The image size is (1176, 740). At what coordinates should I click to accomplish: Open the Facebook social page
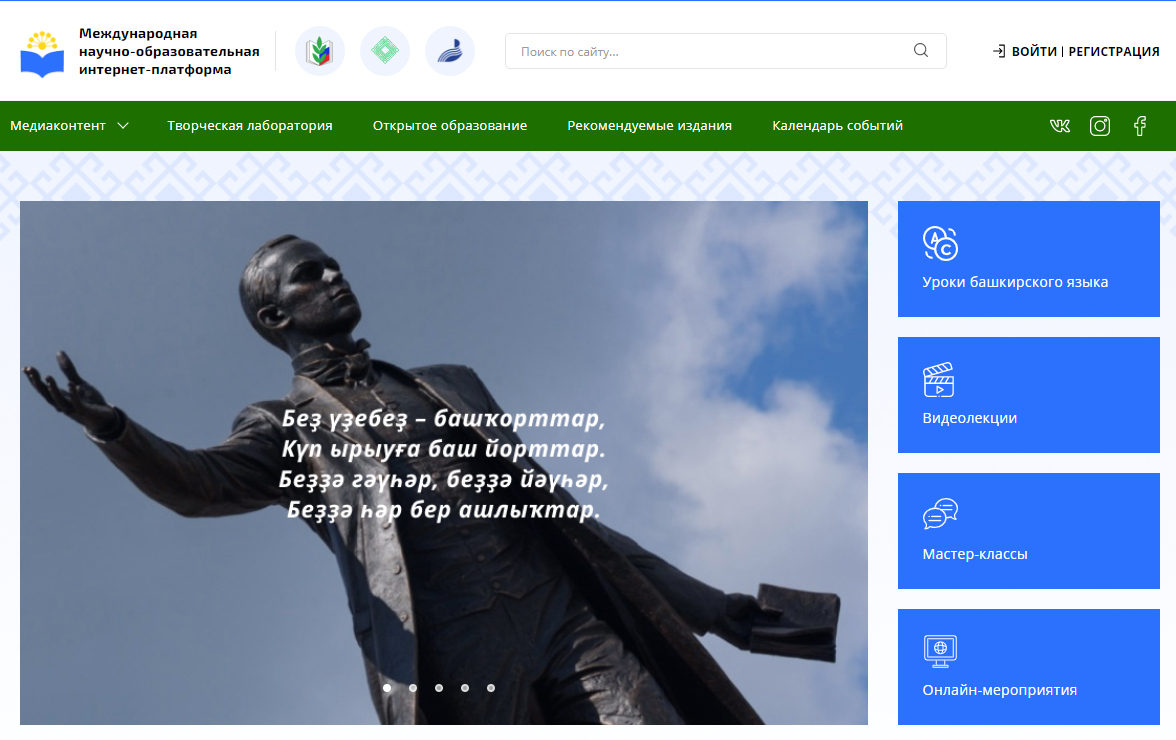(1140, 126)
